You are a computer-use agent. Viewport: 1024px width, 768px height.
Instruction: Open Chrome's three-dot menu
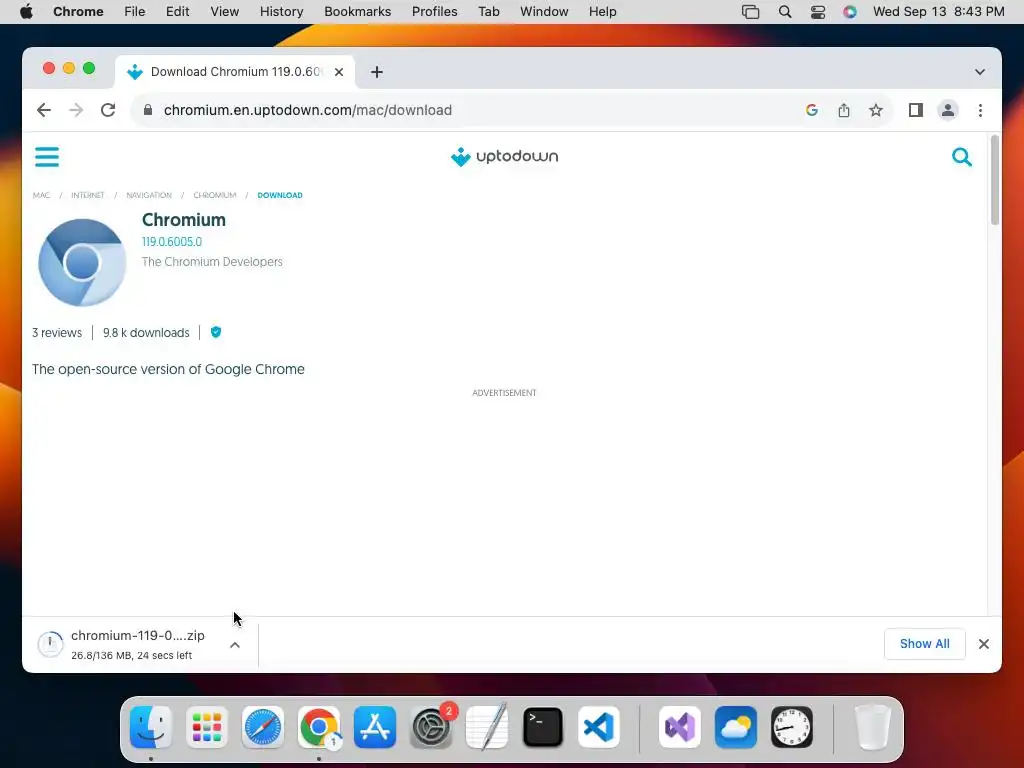pos(980,110)
